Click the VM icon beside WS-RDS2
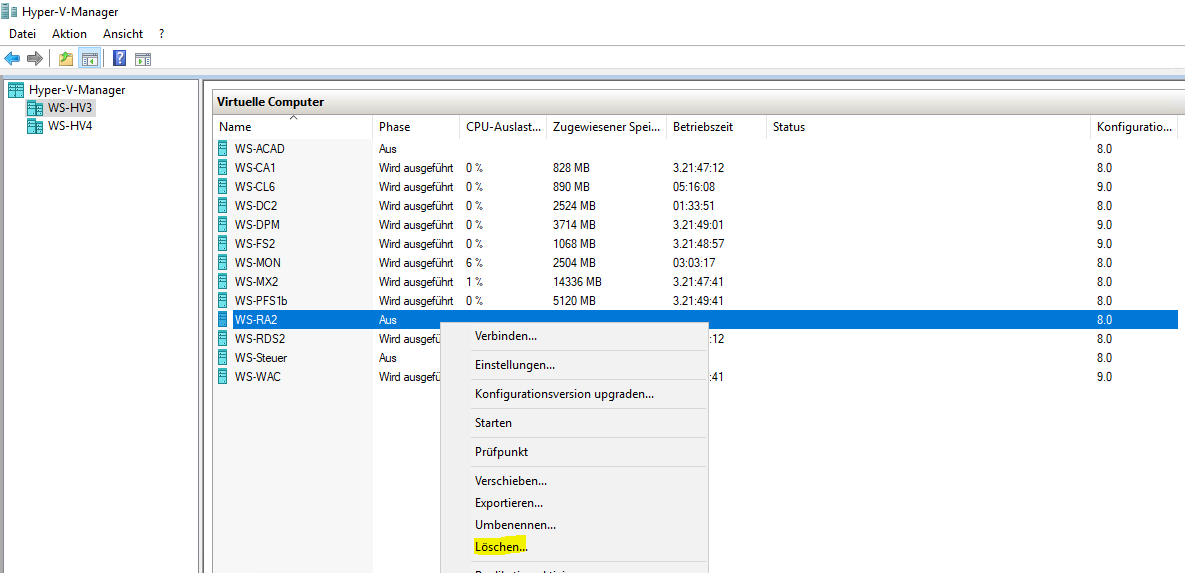1185x573 pixels. (x=223, y=338)
